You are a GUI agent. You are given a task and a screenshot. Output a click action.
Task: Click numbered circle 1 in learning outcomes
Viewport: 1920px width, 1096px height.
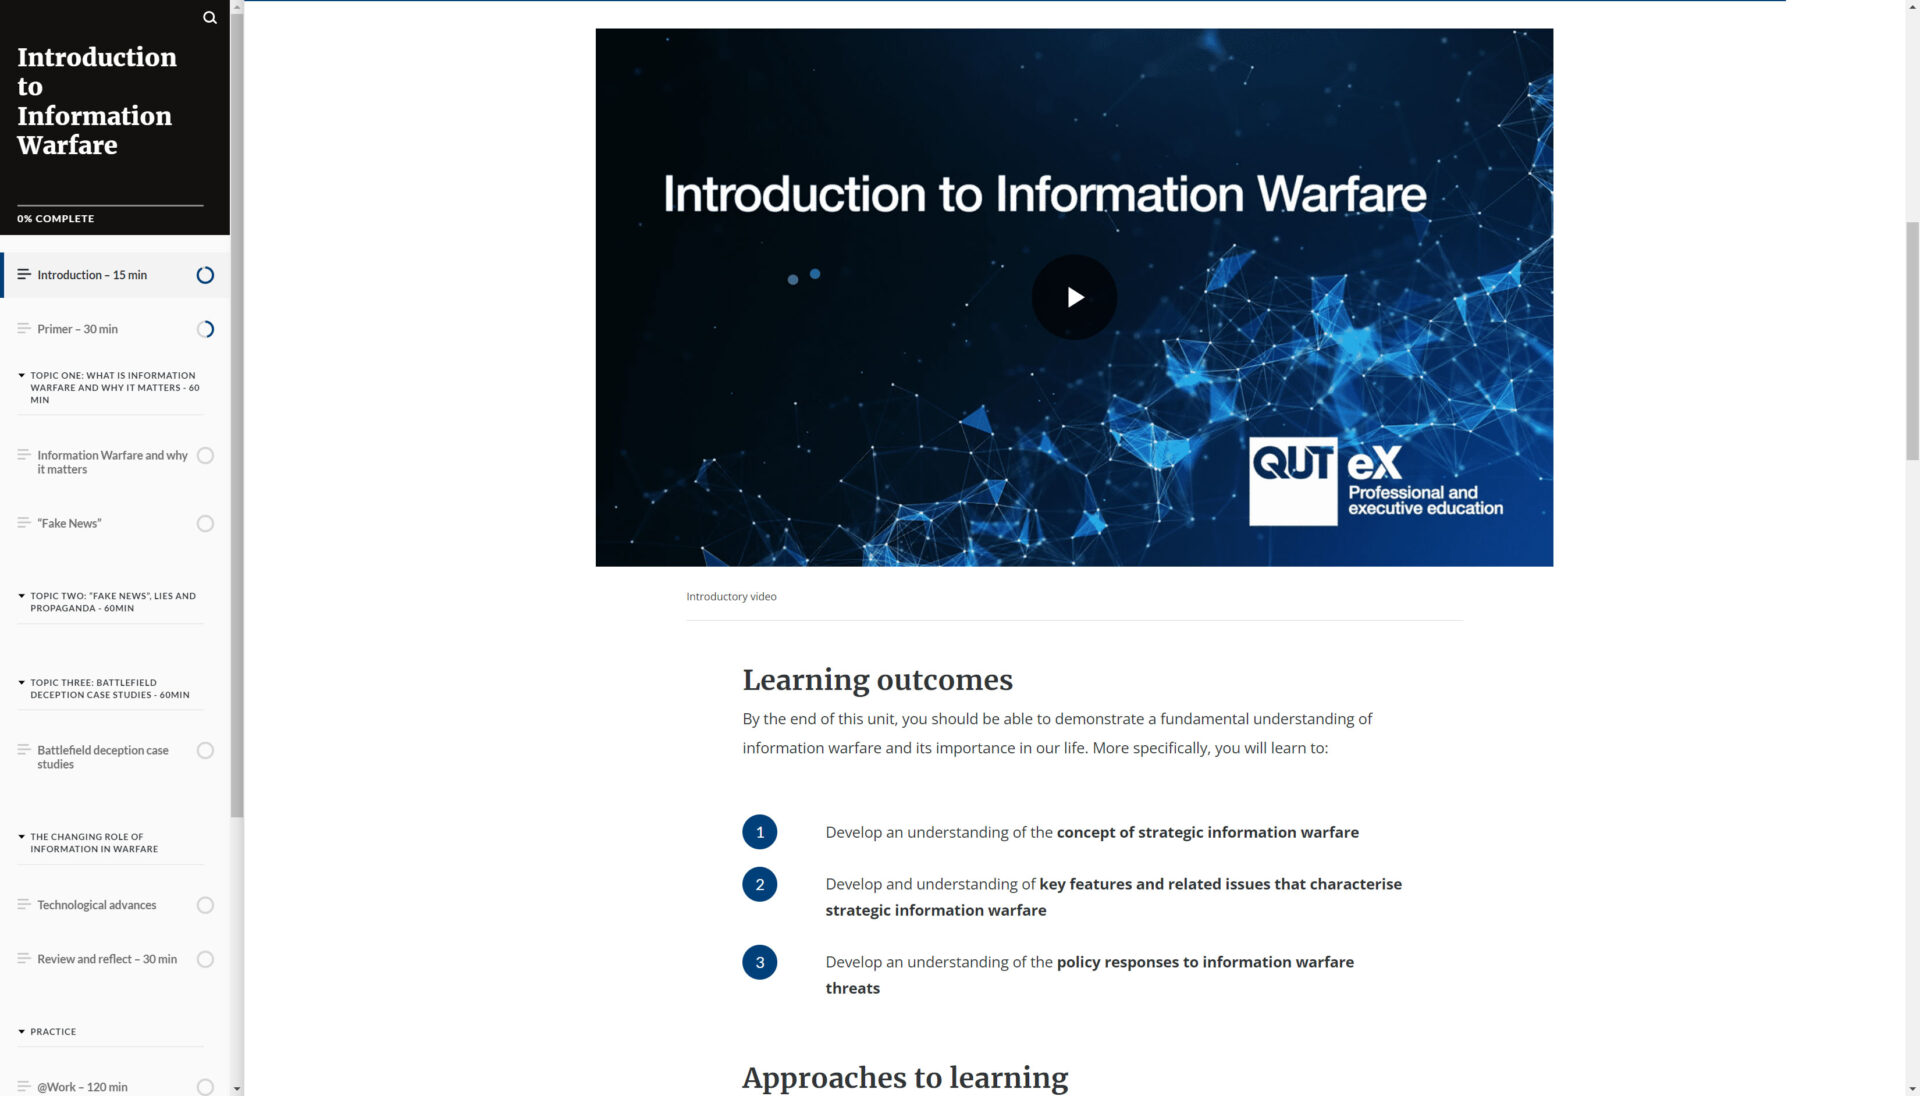click(759, 832)
